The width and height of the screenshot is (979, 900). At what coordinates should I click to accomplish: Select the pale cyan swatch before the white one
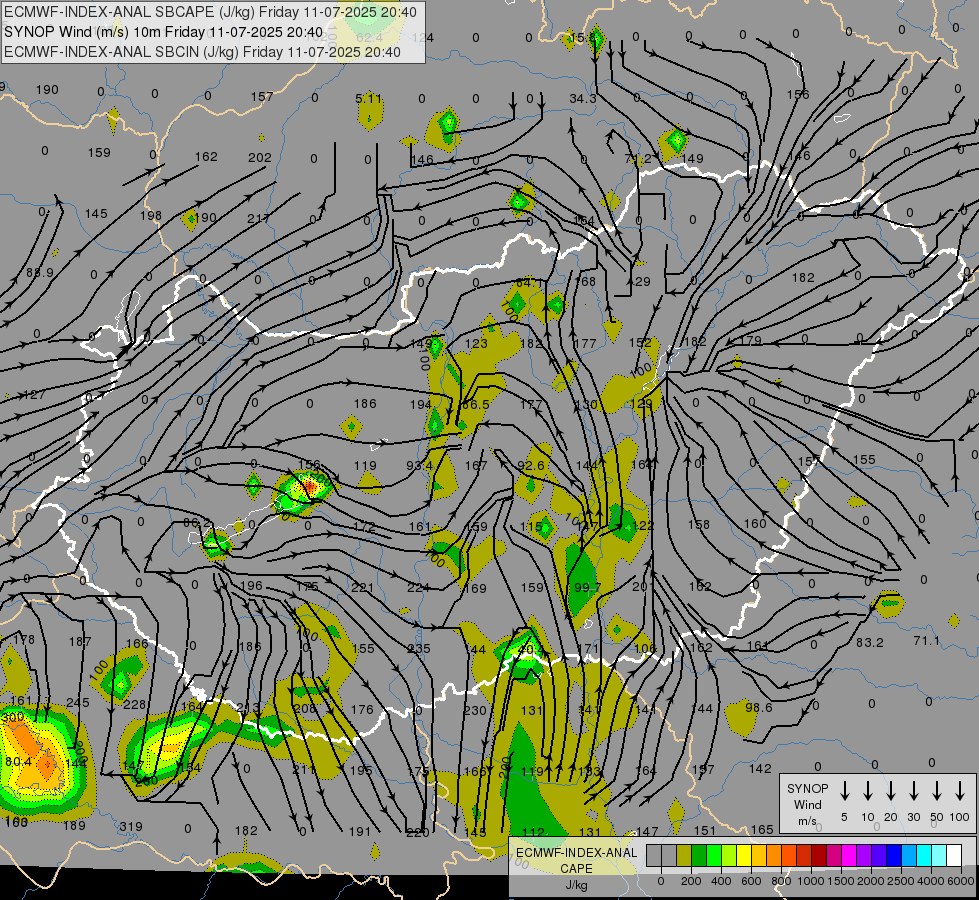click(x=938, y=856)
